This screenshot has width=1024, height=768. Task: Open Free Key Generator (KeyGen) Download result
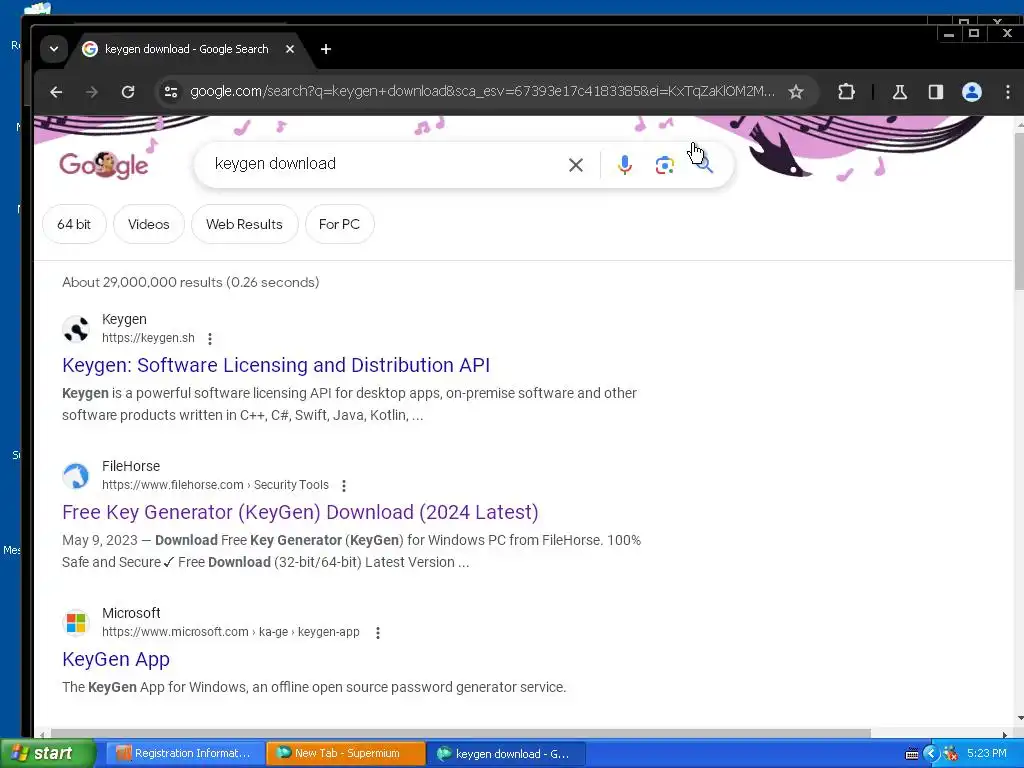tap(300, 512)
